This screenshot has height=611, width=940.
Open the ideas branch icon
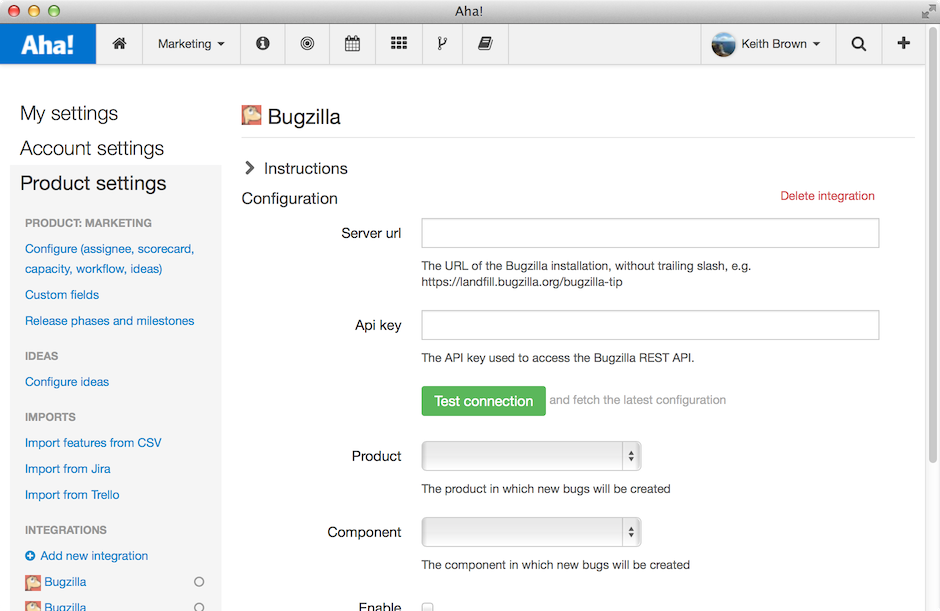[442, 43]
